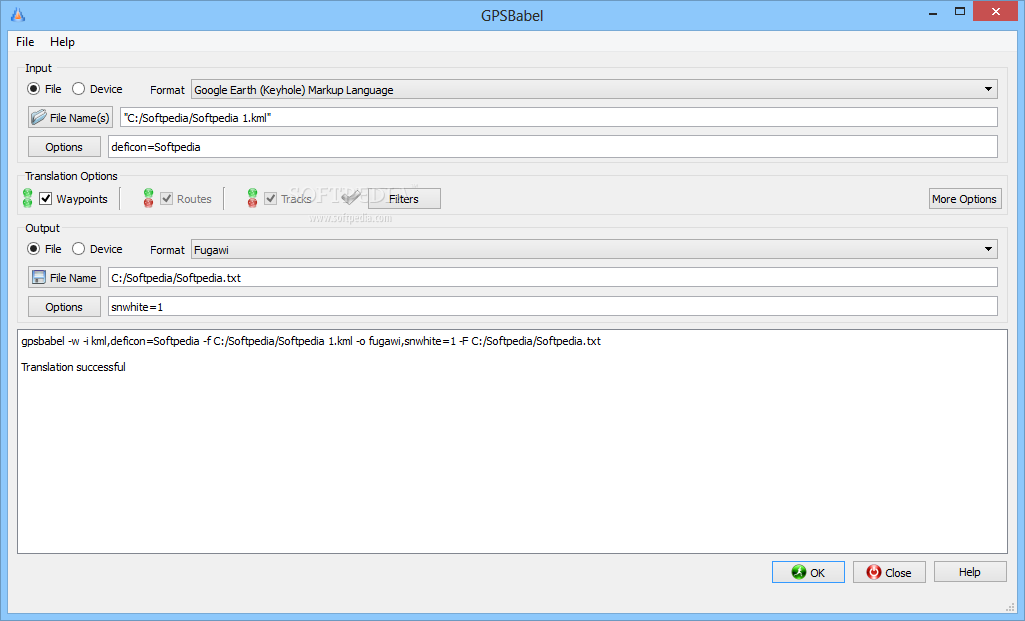The width and height of the screenshot is (1025, 621).
Task: Click the output Options button
Action: [x=64, y=307]
